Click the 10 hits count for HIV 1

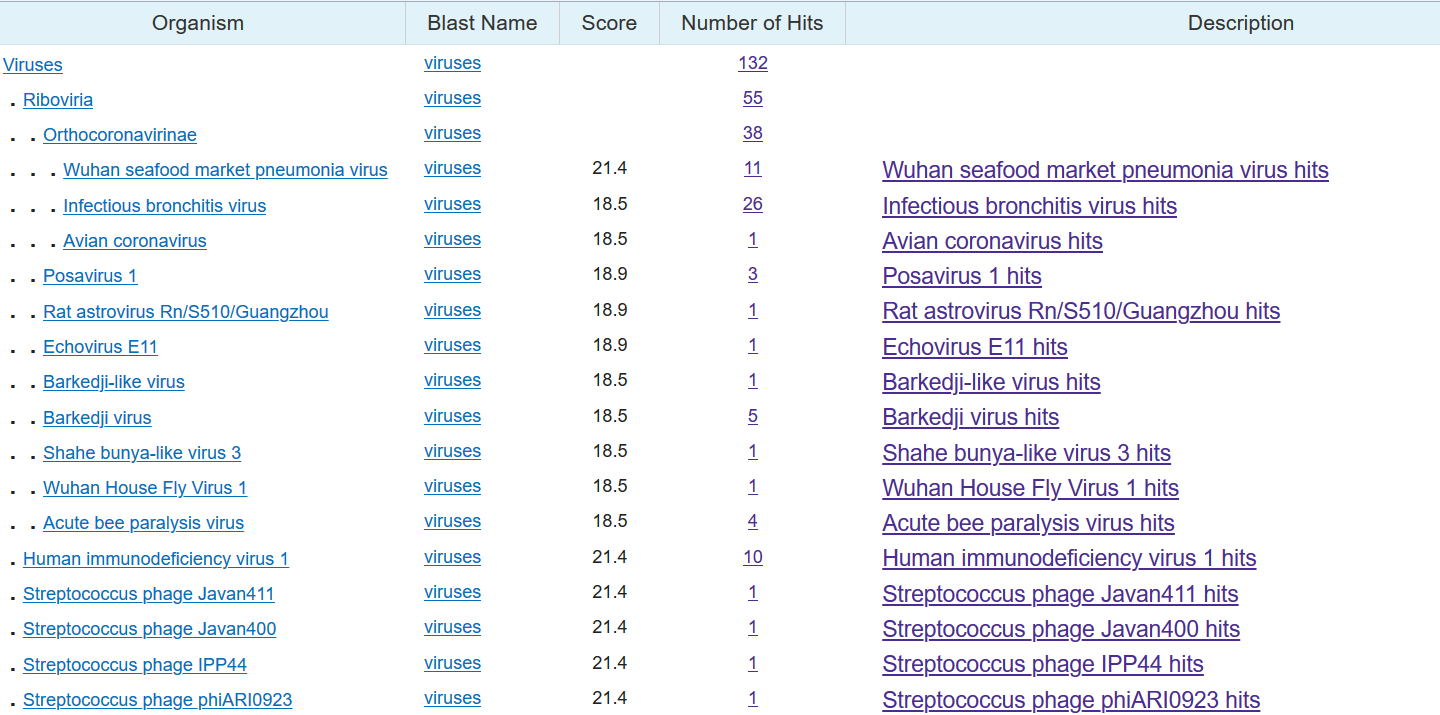tap(753, 557)
